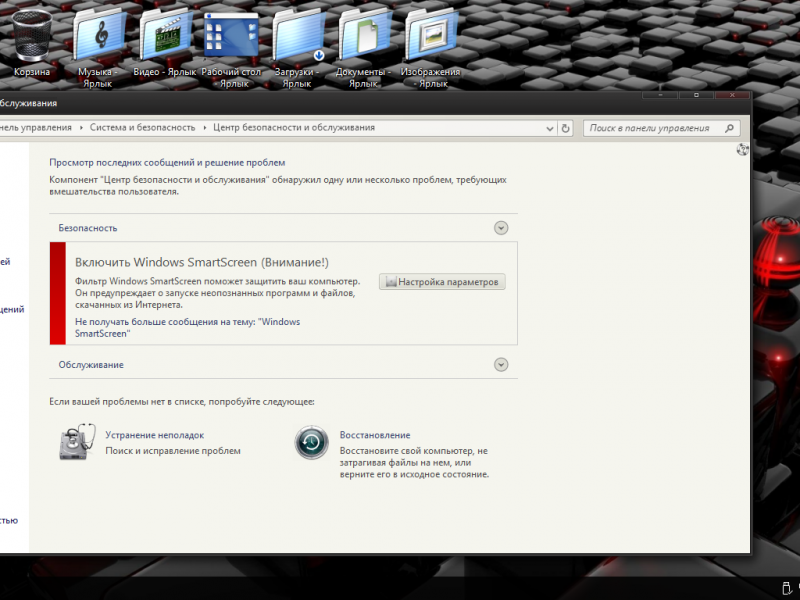Click the refresh icon in address bar

click(x=565, y=129)
